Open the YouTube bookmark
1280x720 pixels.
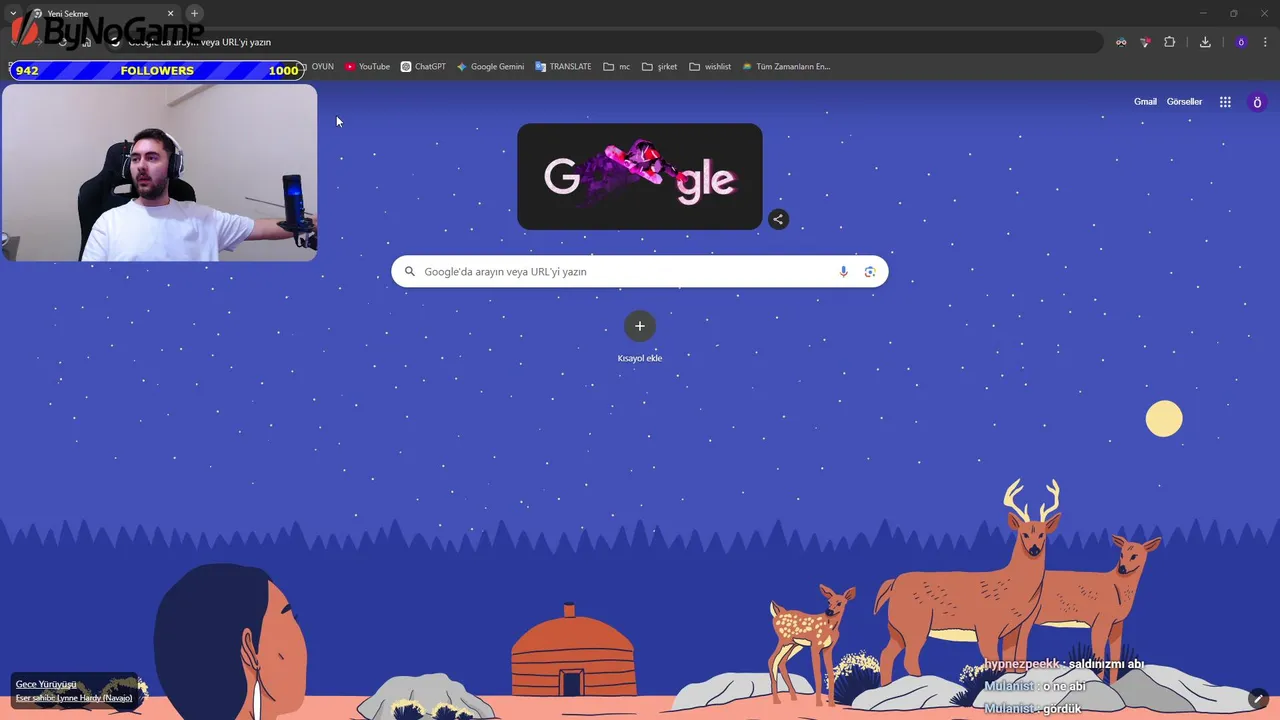[x=367, y=67]
